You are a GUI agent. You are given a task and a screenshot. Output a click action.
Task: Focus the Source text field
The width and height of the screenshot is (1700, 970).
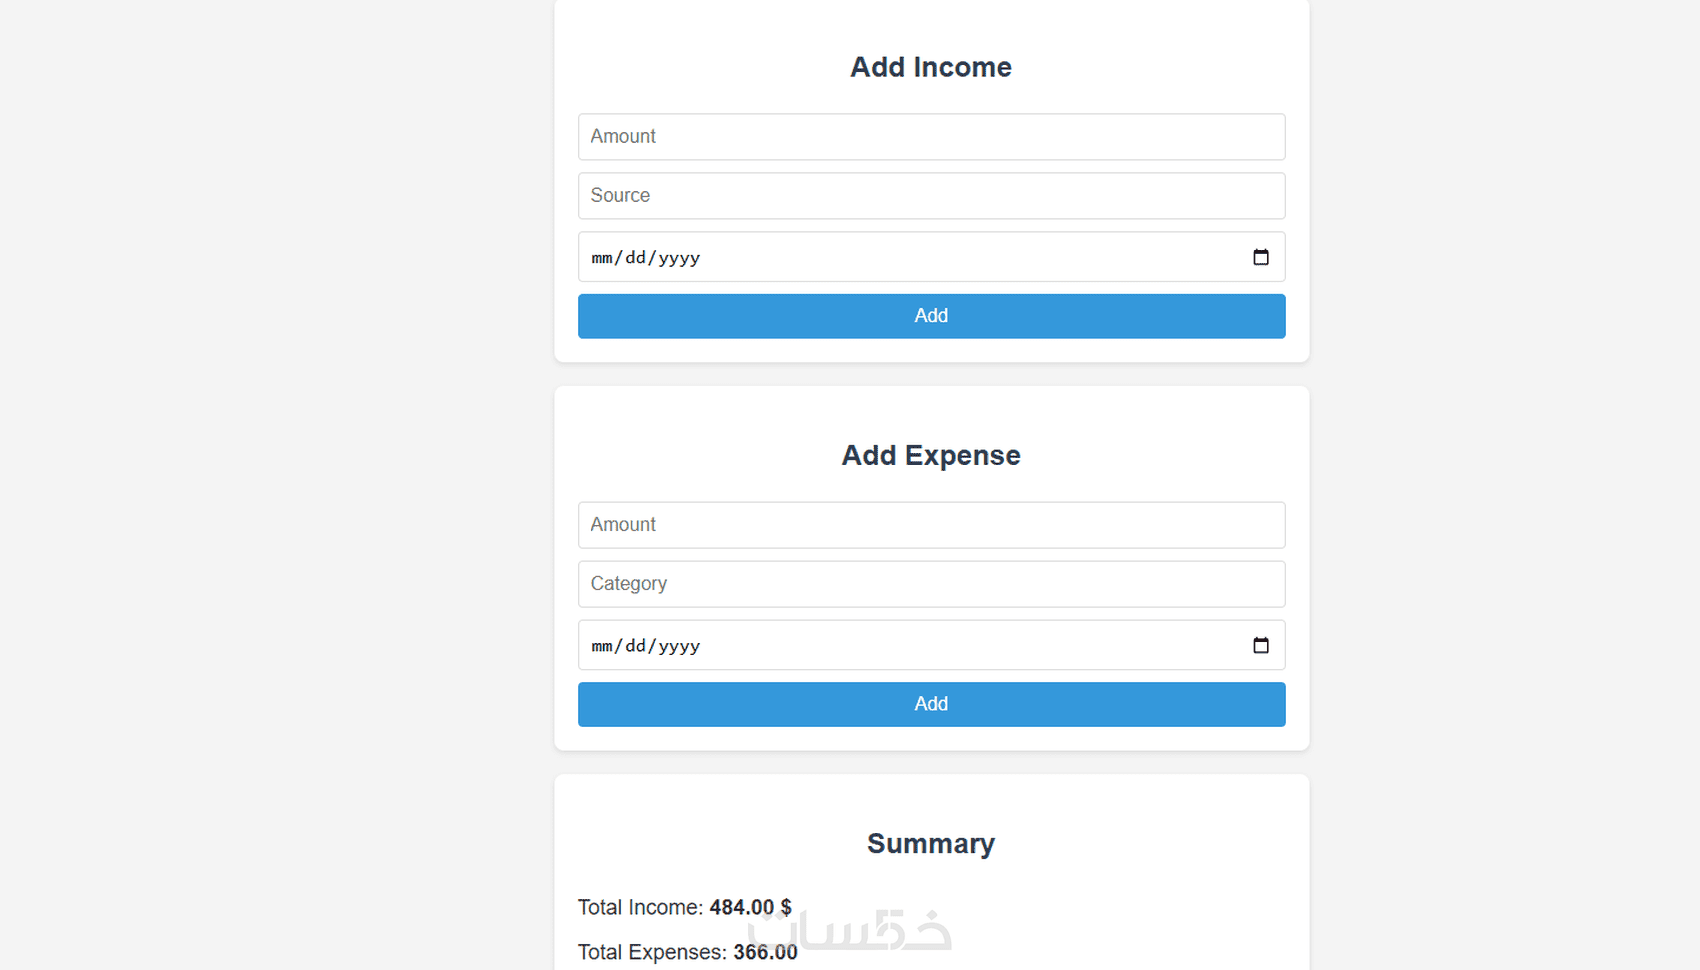[x=931, y=195]
